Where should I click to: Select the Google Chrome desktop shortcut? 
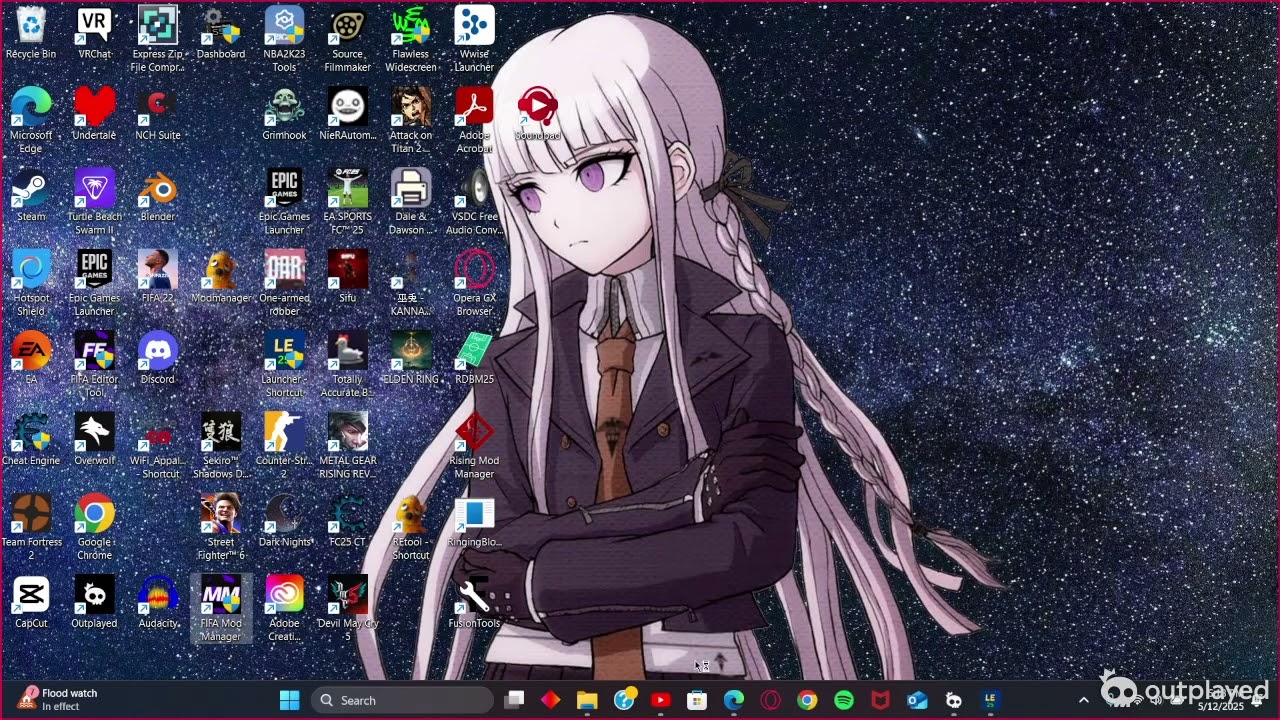(94, 526)
